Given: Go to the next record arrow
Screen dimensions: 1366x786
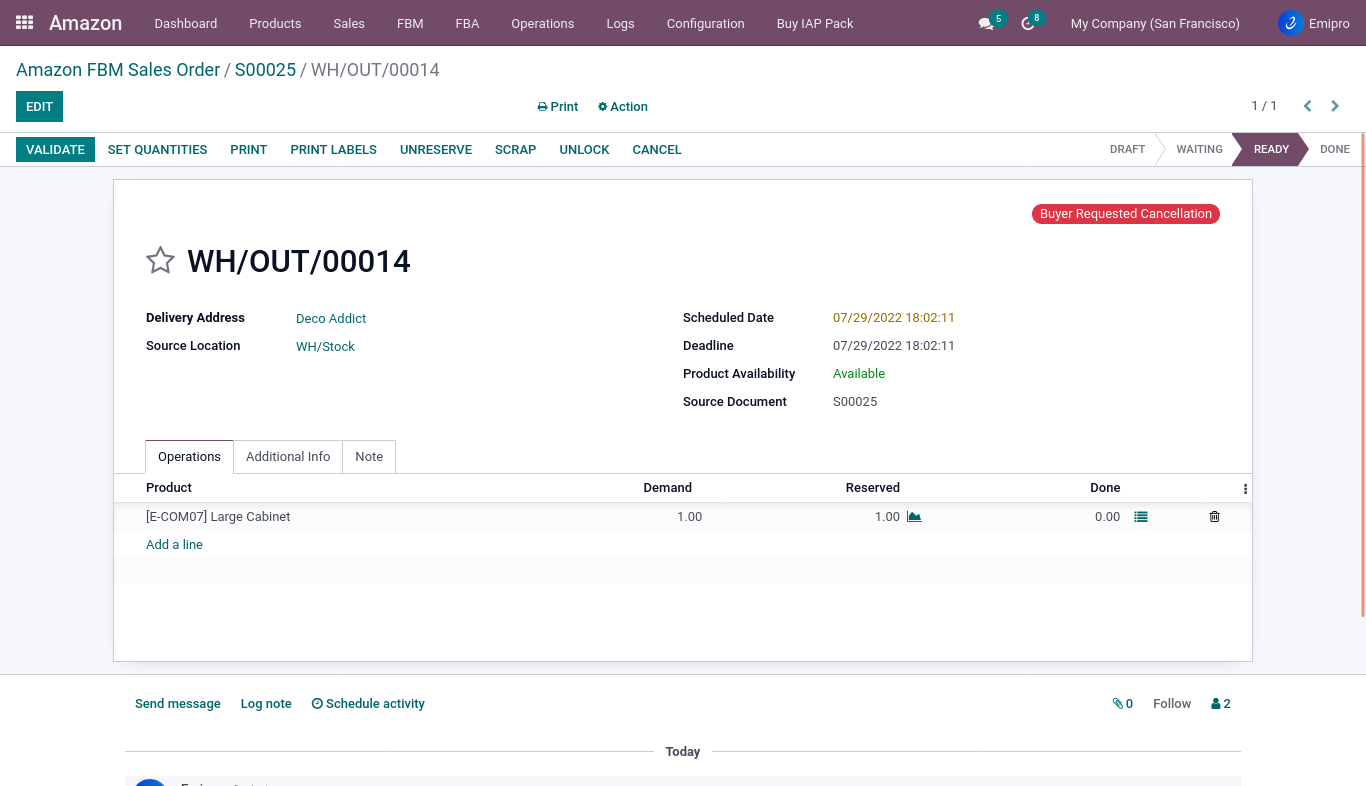Looking at the screenshot, I should pyautogui.click(x=1335, y=106).
